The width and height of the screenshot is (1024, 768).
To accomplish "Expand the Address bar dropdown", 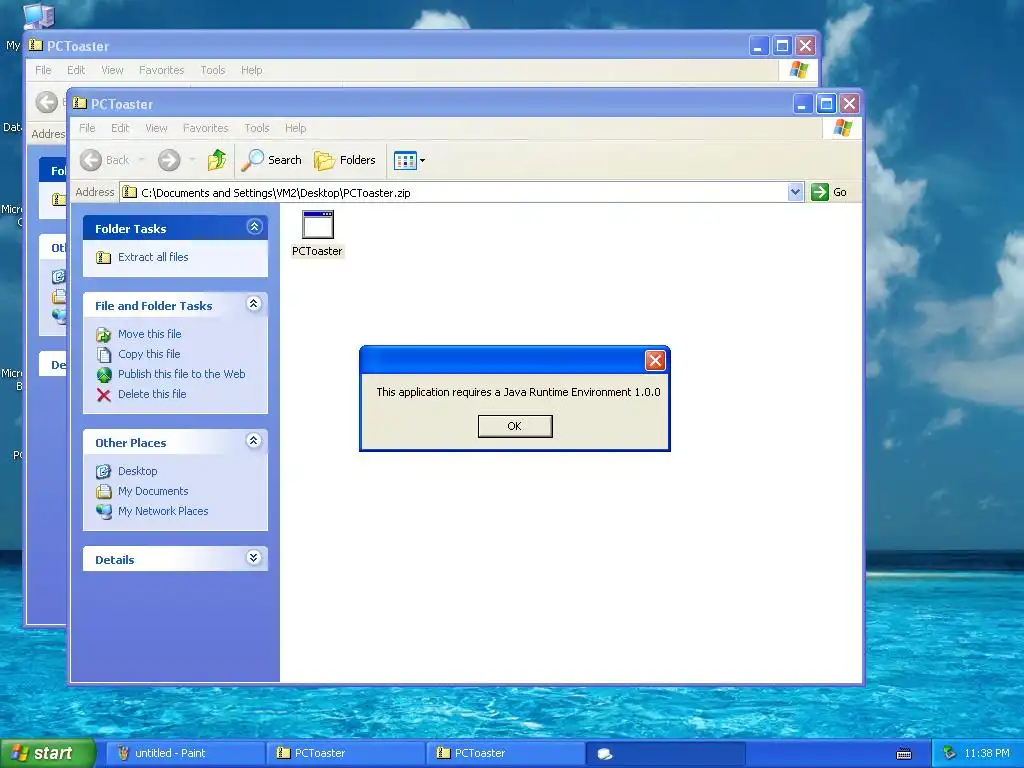I will [795, 193].
